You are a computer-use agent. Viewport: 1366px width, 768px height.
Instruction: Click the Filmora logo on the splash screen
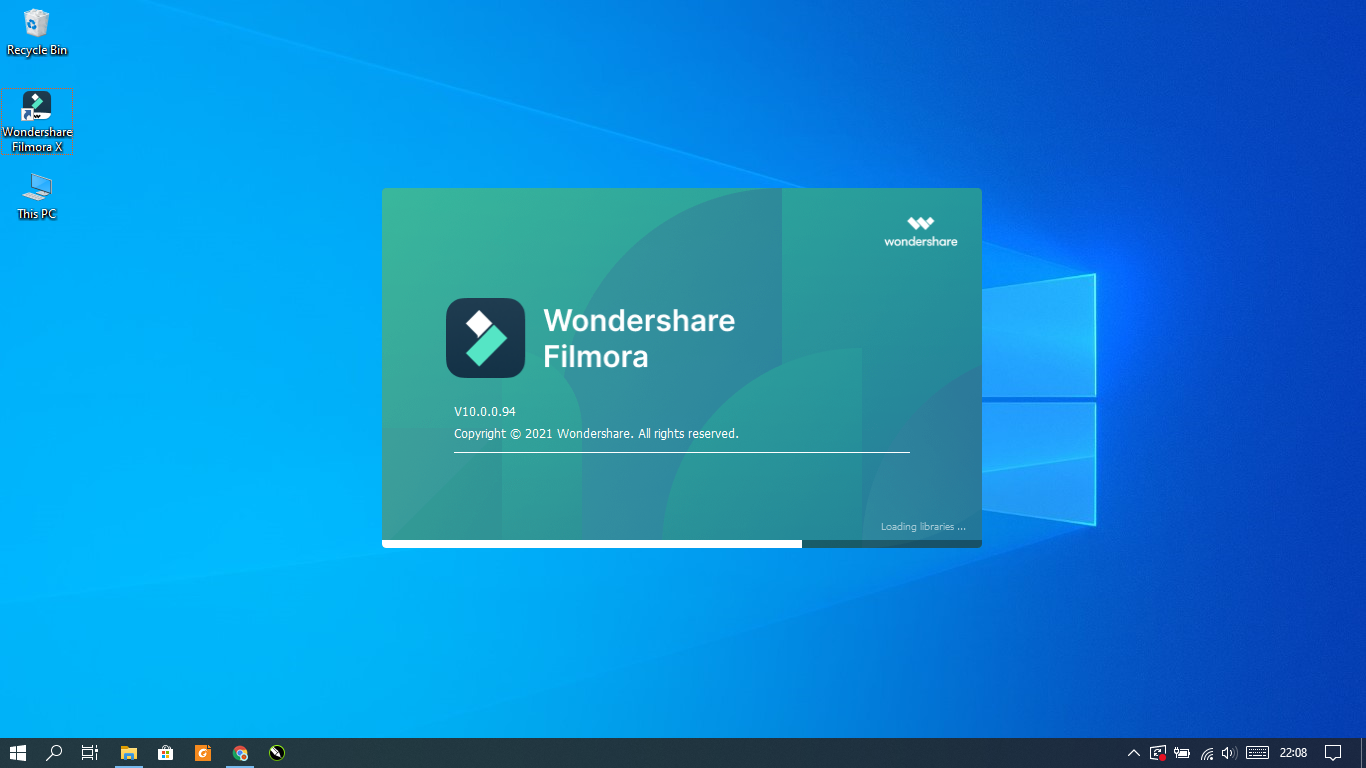click(x=485, y=338)
